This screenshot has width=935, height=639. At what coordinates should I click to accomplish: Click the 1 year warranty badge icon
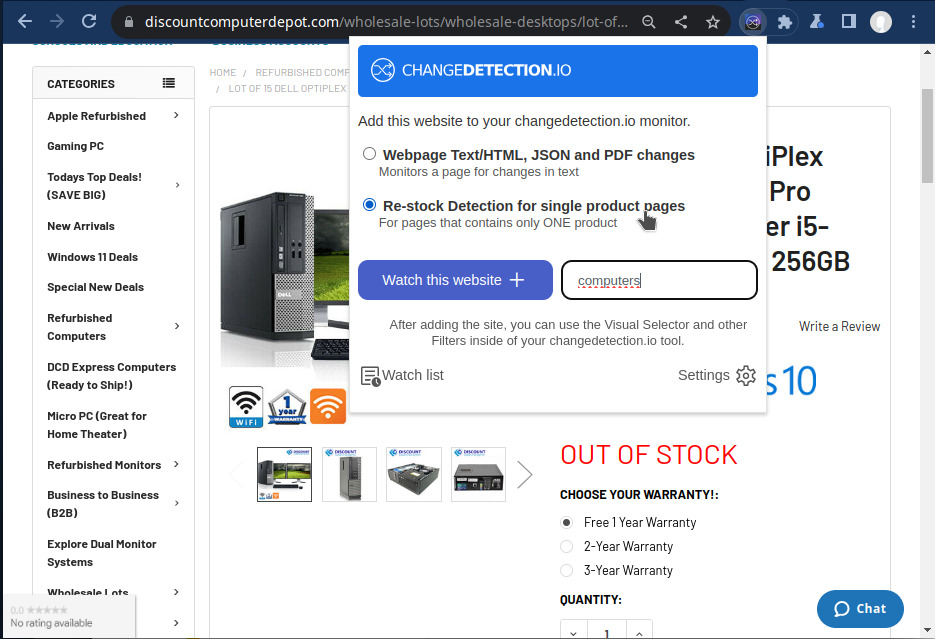[287, 407]
